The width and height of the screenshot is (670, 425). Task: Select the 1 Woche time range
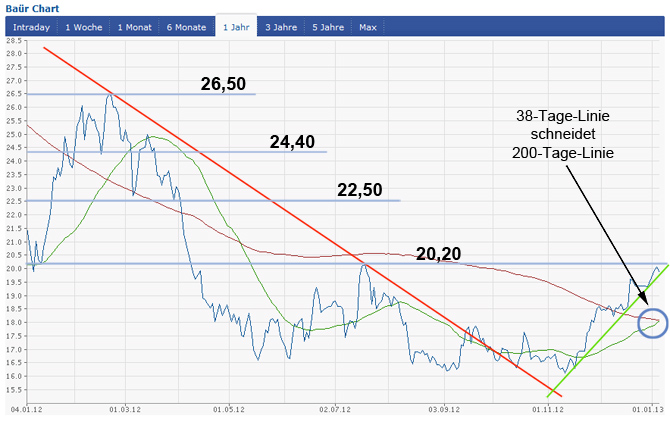[83, 27]
